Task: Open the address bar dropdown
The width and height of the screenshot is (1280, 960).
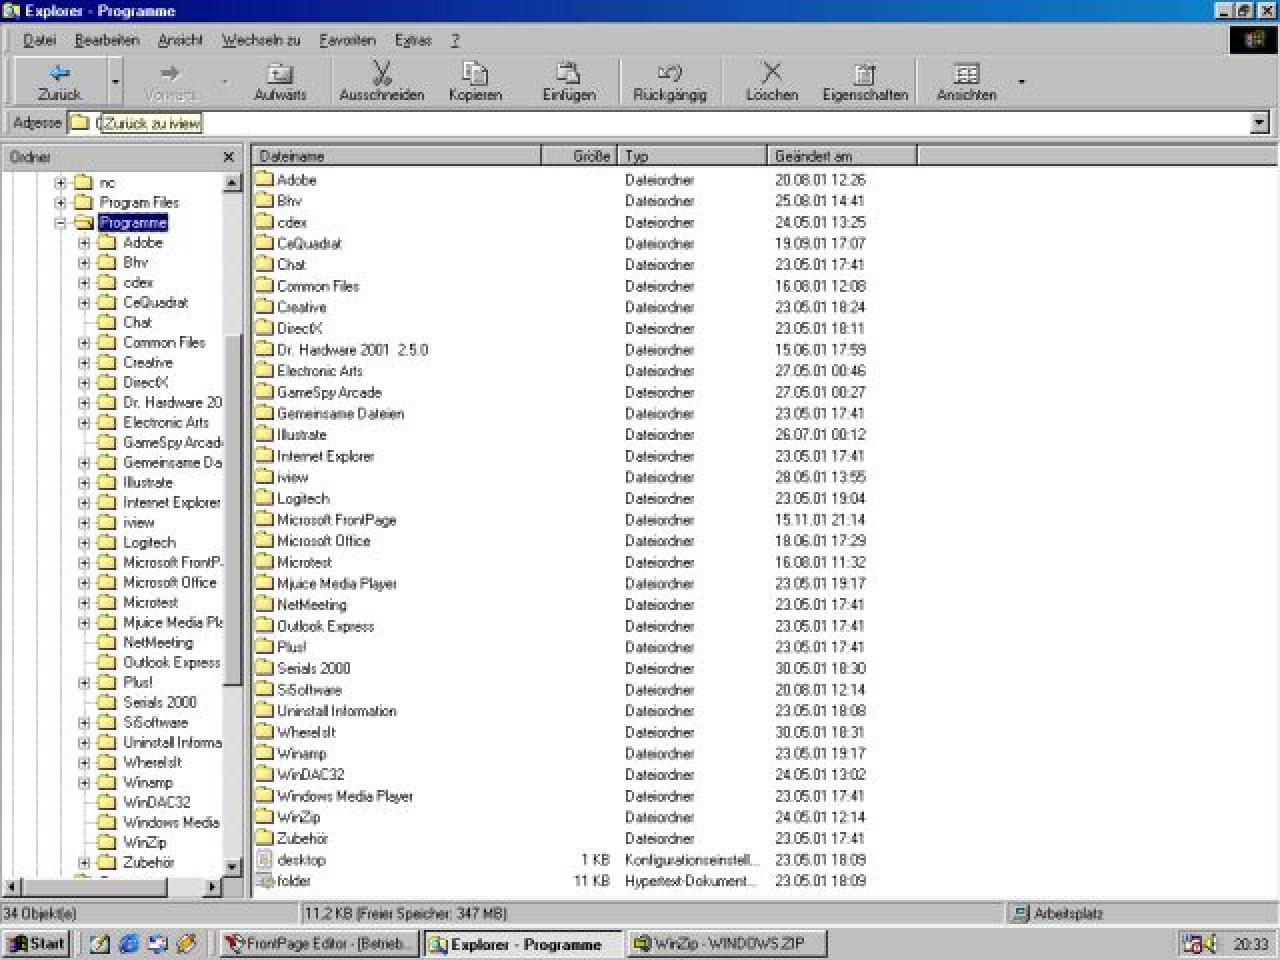Action: 1260,123
